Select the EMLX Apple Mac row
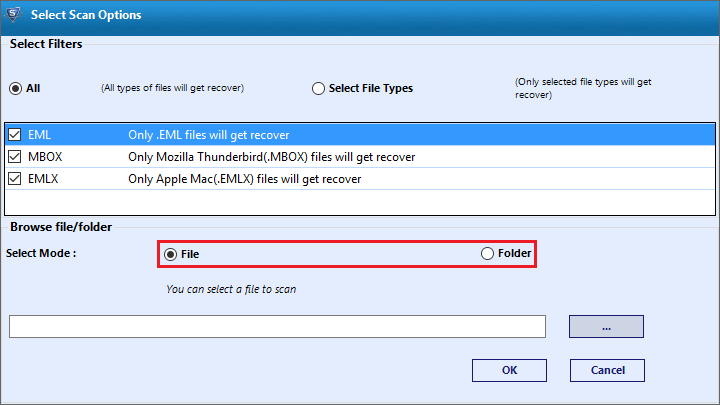This screenshot has height=405, width=720. coord(360,179)
